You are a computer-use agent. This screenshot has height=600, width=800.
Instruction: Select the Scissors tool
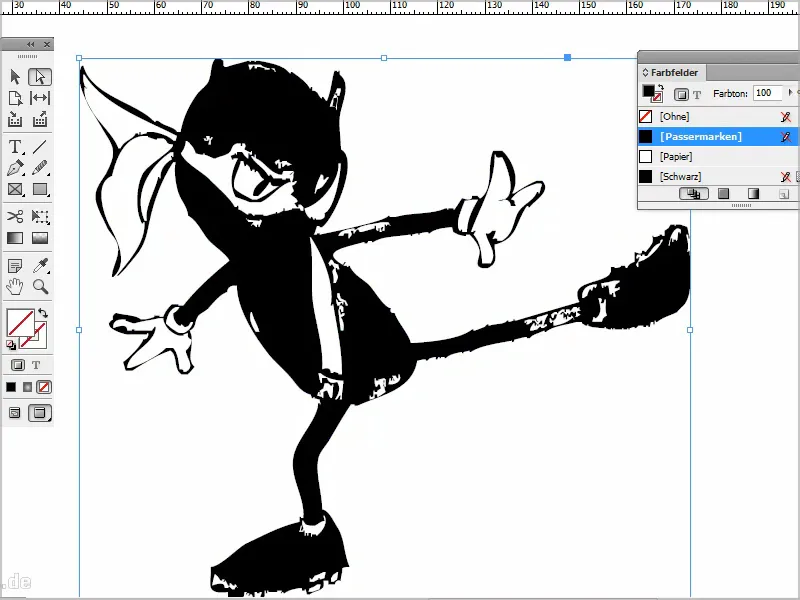(15, 216)
